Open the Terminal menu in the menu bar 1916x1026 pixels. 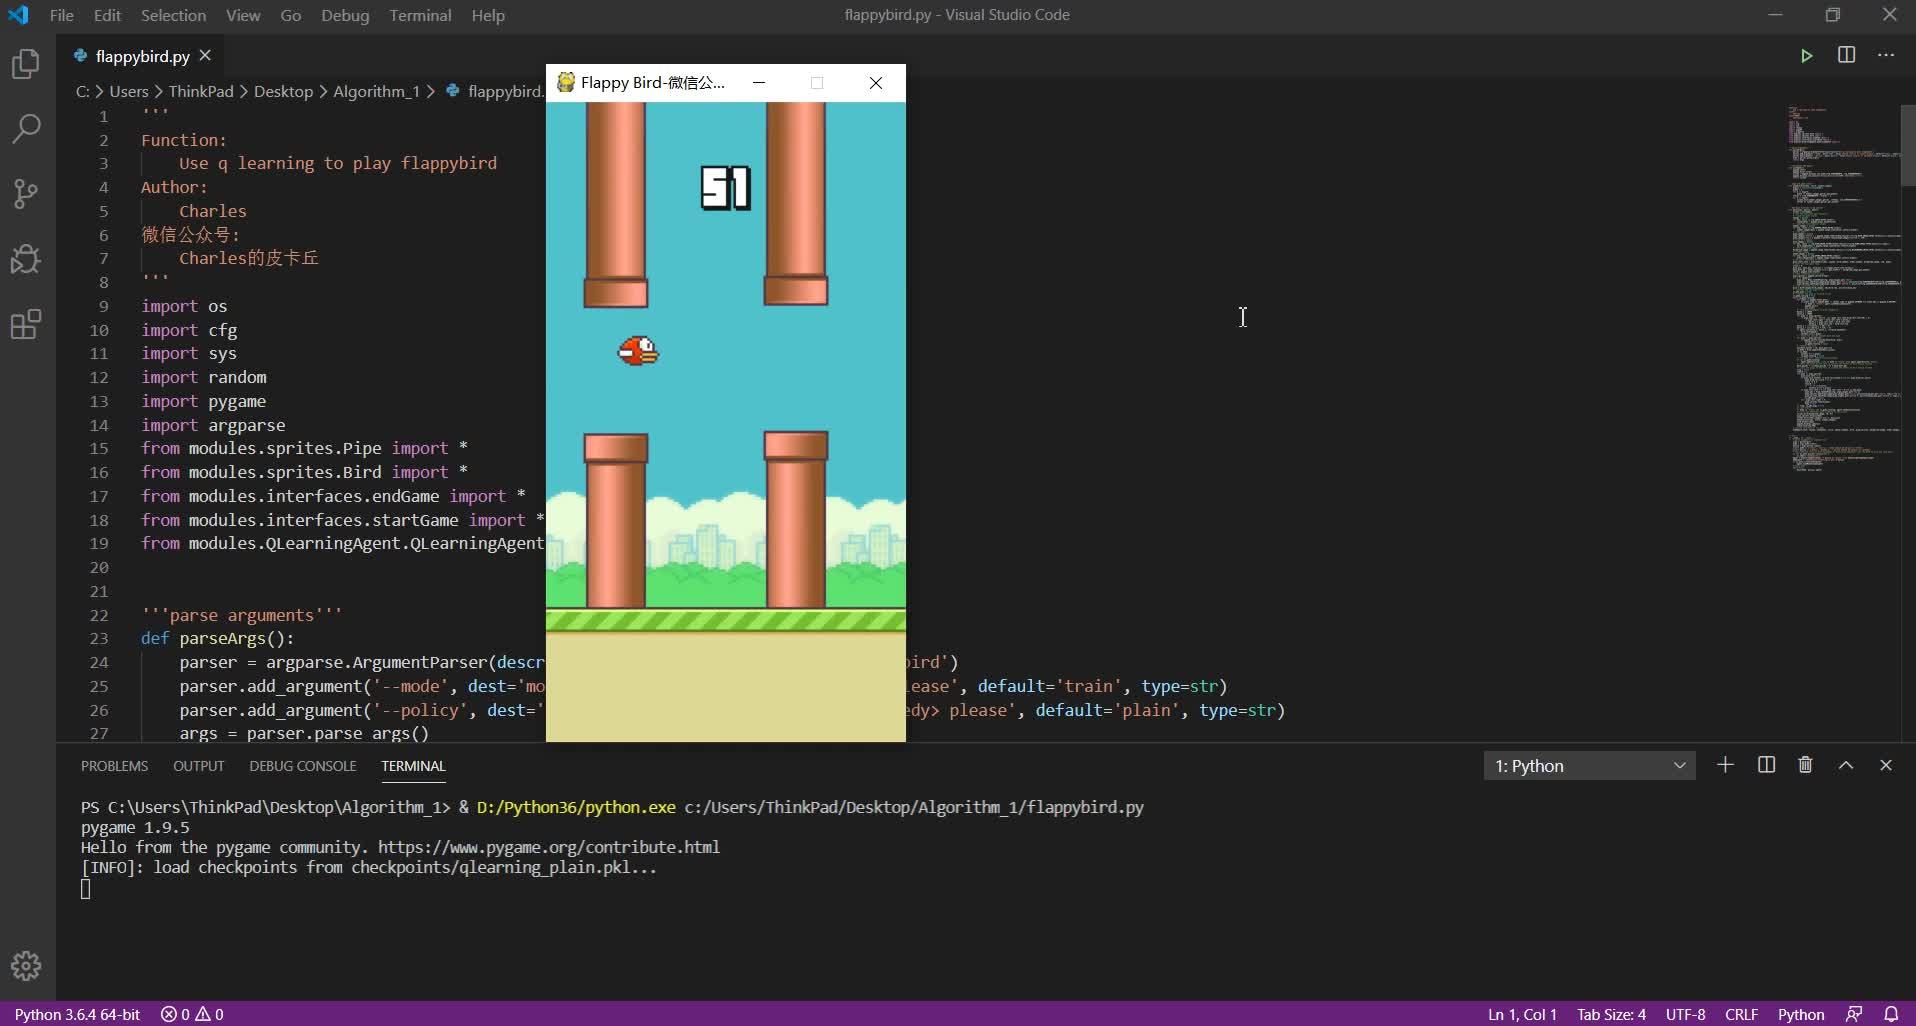[419, 15]
